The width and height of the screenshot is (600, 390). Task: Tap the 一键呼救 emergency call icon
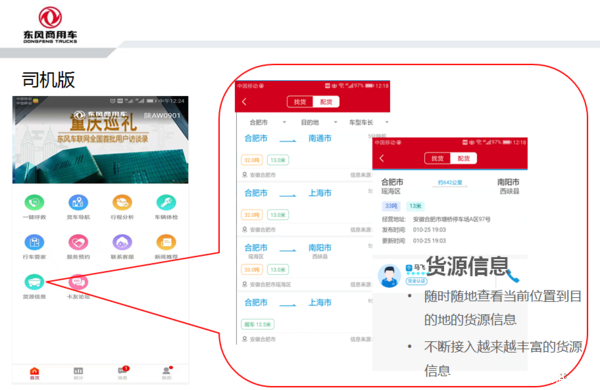tap(34, 202)
